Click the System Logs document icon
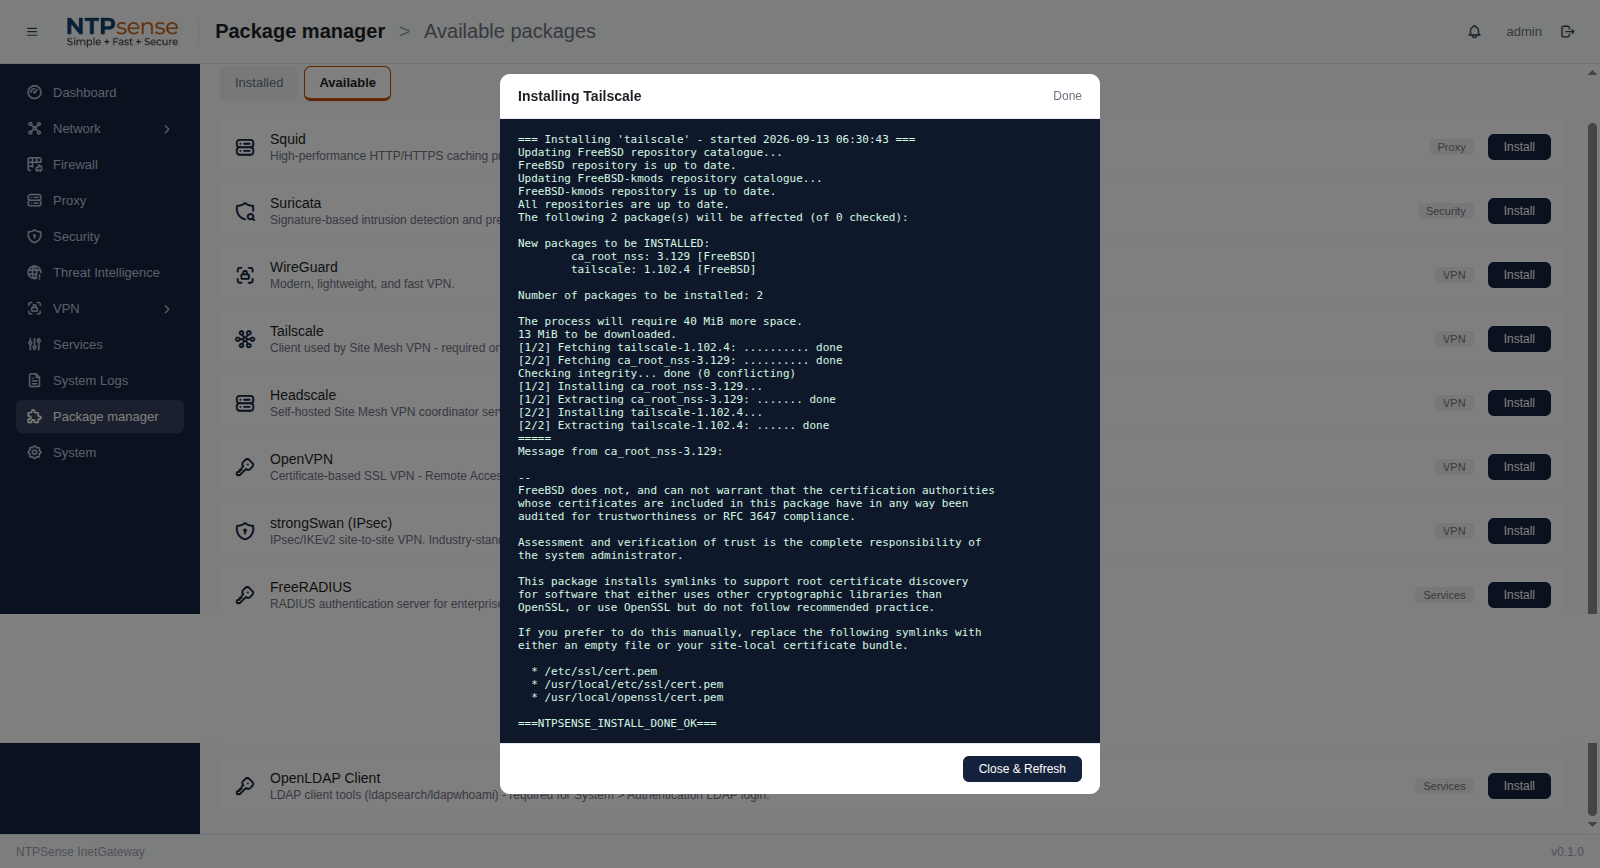The width and height of the screenshot is (1600, 868). [35, 380]
